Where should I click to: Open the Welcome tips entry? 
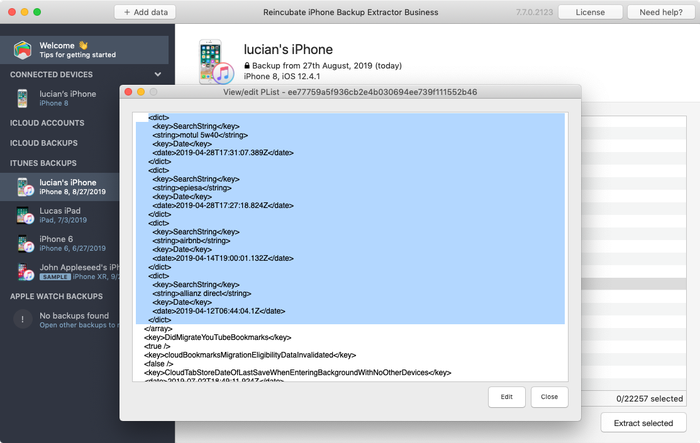84,50
